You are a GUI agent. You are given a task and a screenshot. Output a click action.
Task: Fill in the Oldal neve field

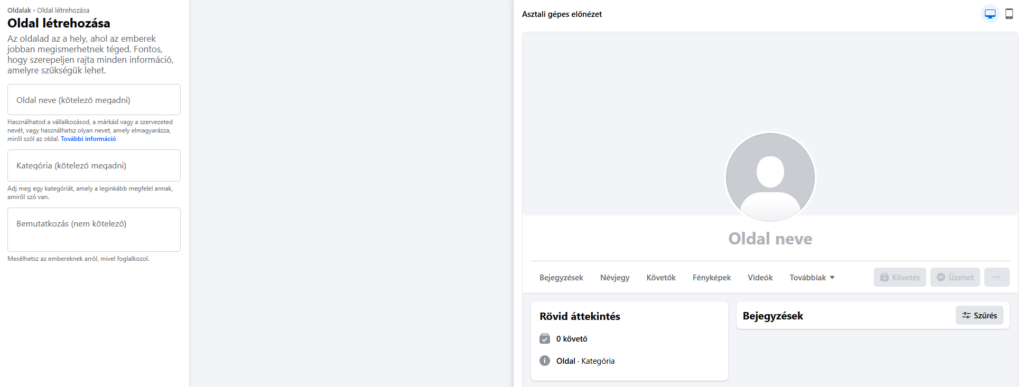tap(94, 100)
